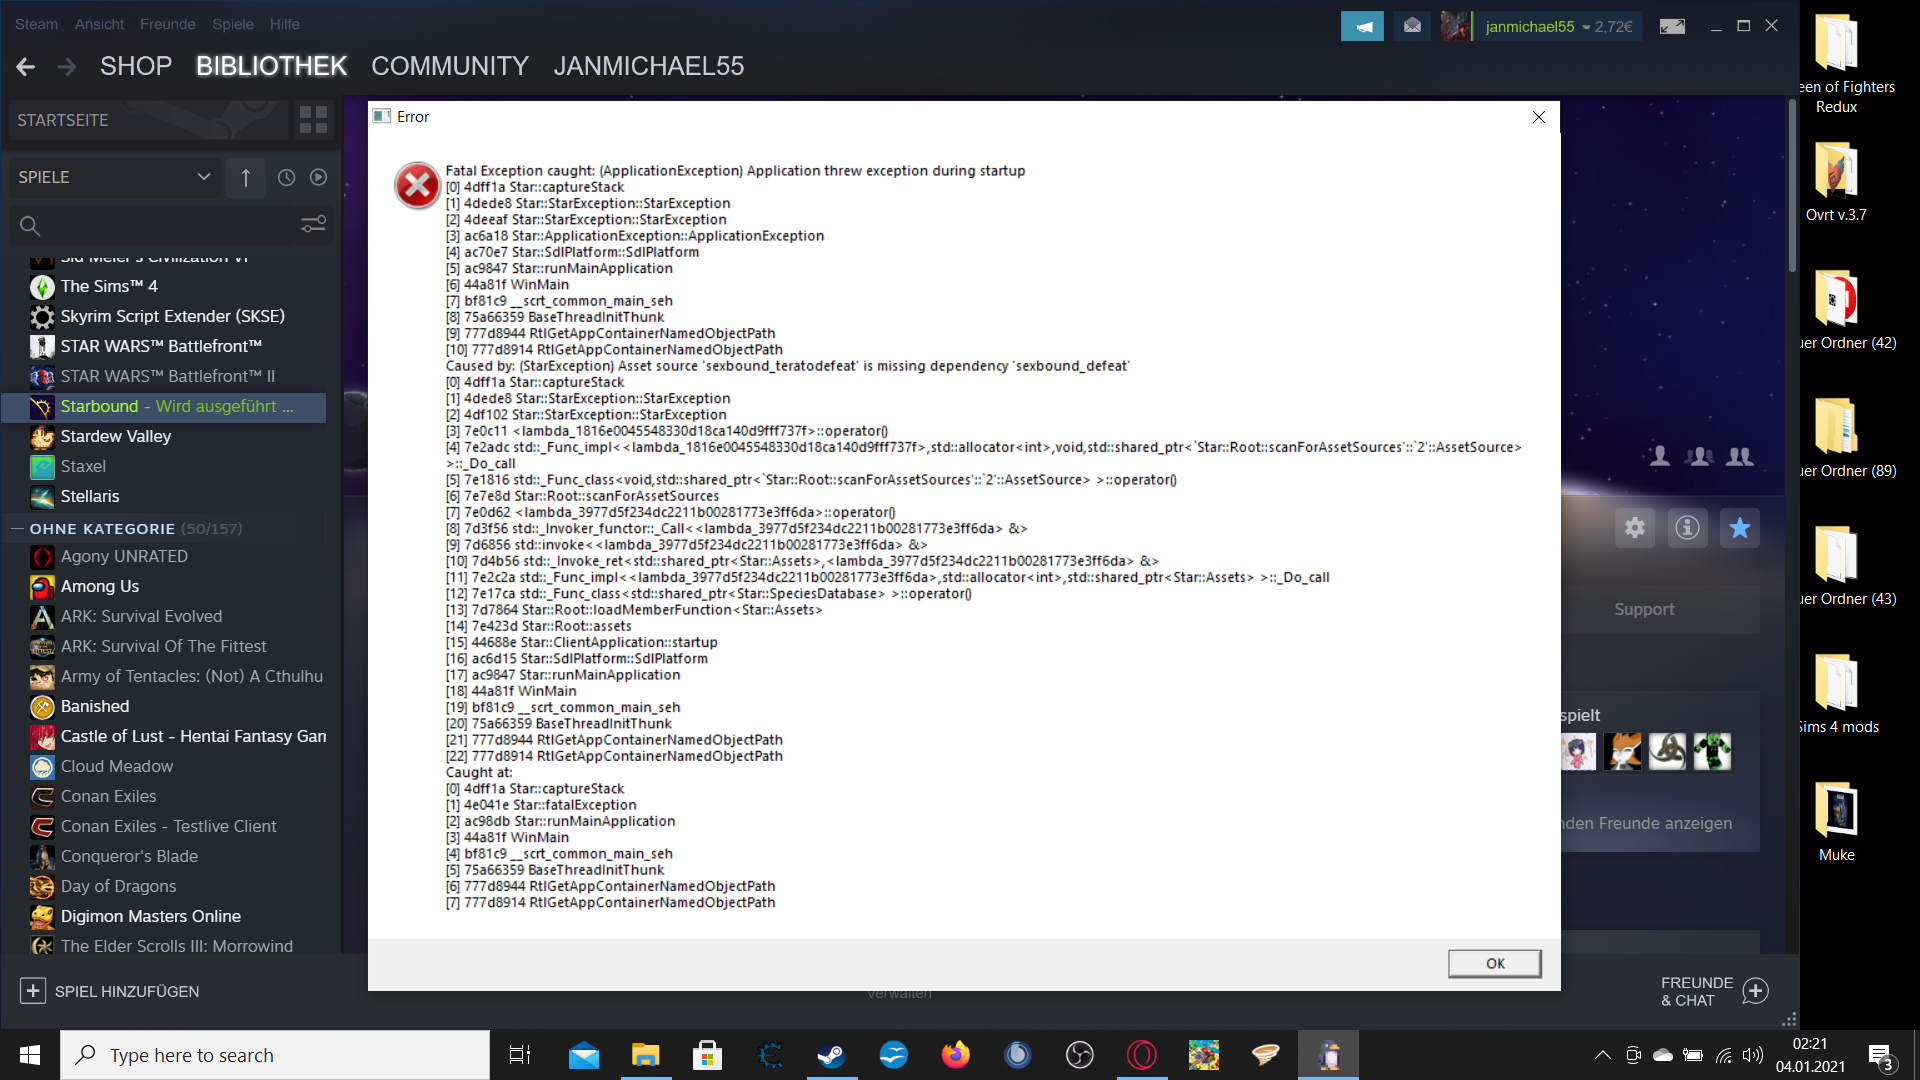The height and width of the screenshot is (1080, 1920).
Task: Close the Error dialog with X
Action: tap(1539, 117)
